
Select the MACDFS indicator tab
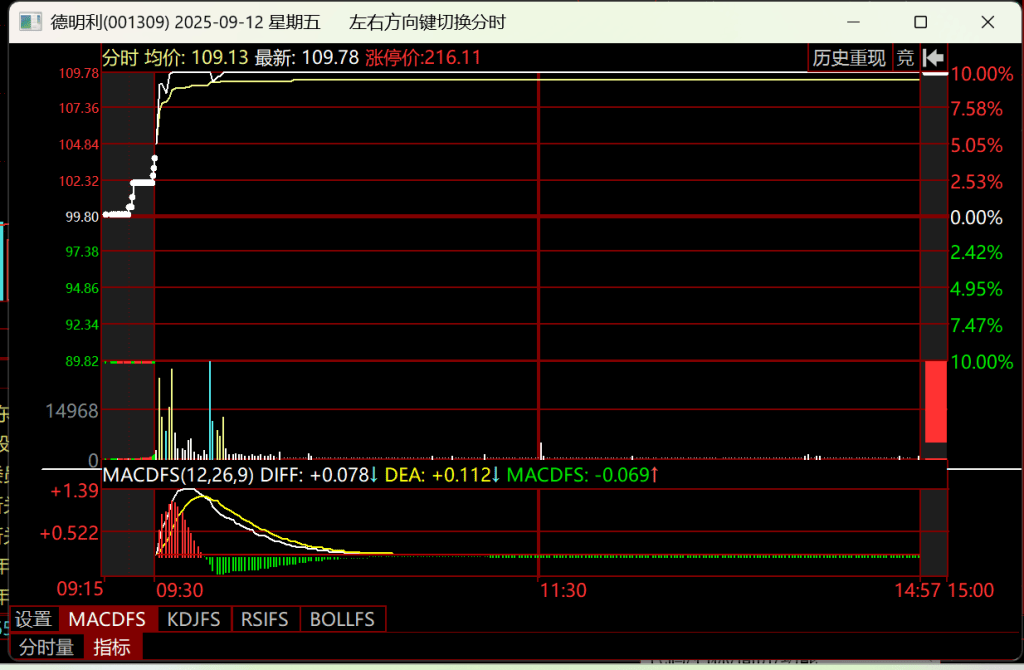click(x=107, y=619)
